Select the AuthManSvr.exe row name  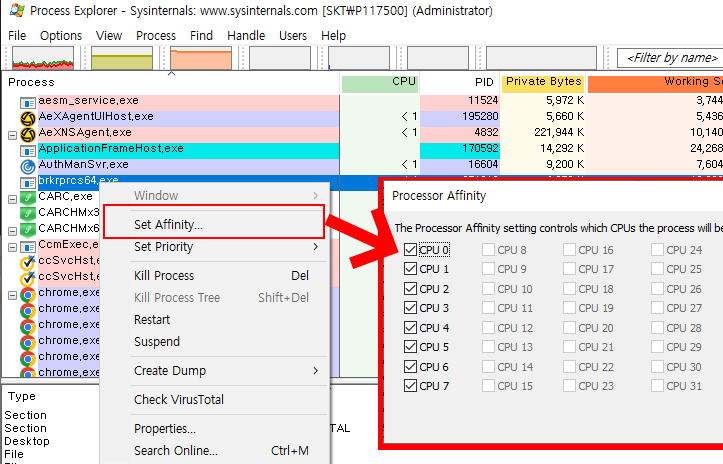(83, 165)
